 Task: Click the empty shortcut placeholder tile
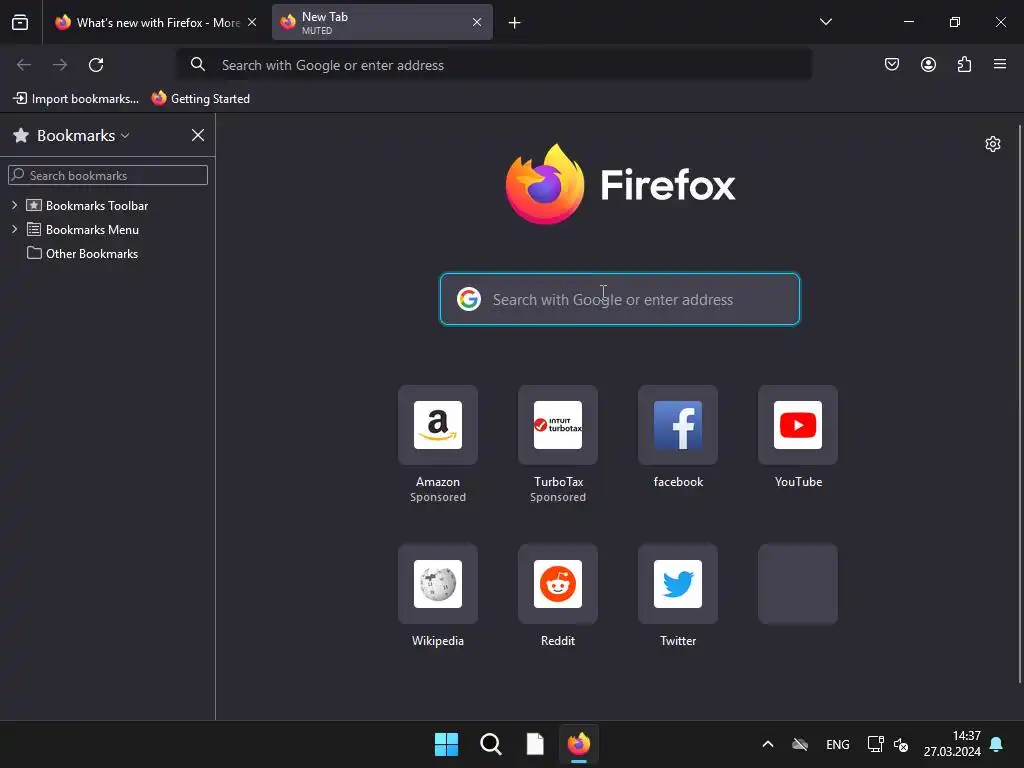coord(798,584)
